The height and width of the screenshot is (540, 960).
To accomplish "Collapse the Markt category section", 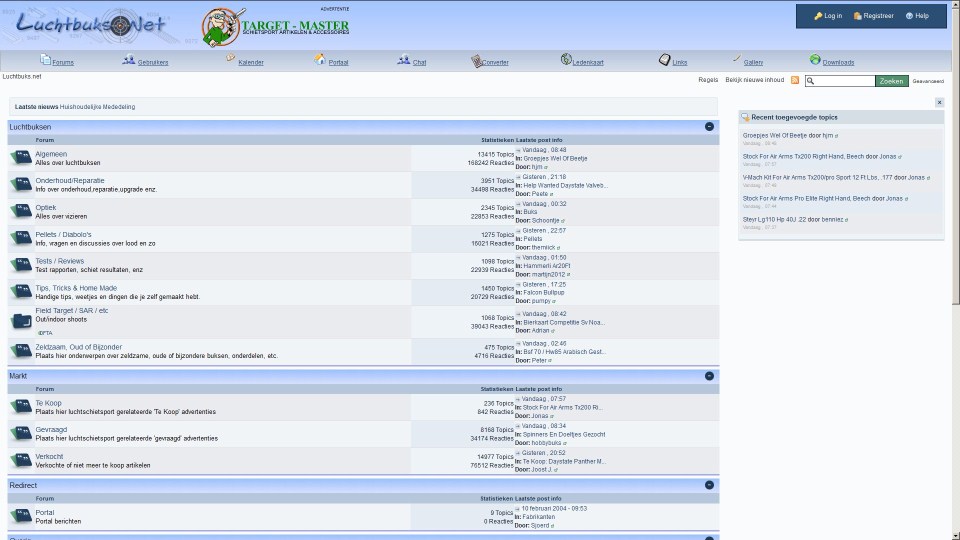I will point(709,376).
